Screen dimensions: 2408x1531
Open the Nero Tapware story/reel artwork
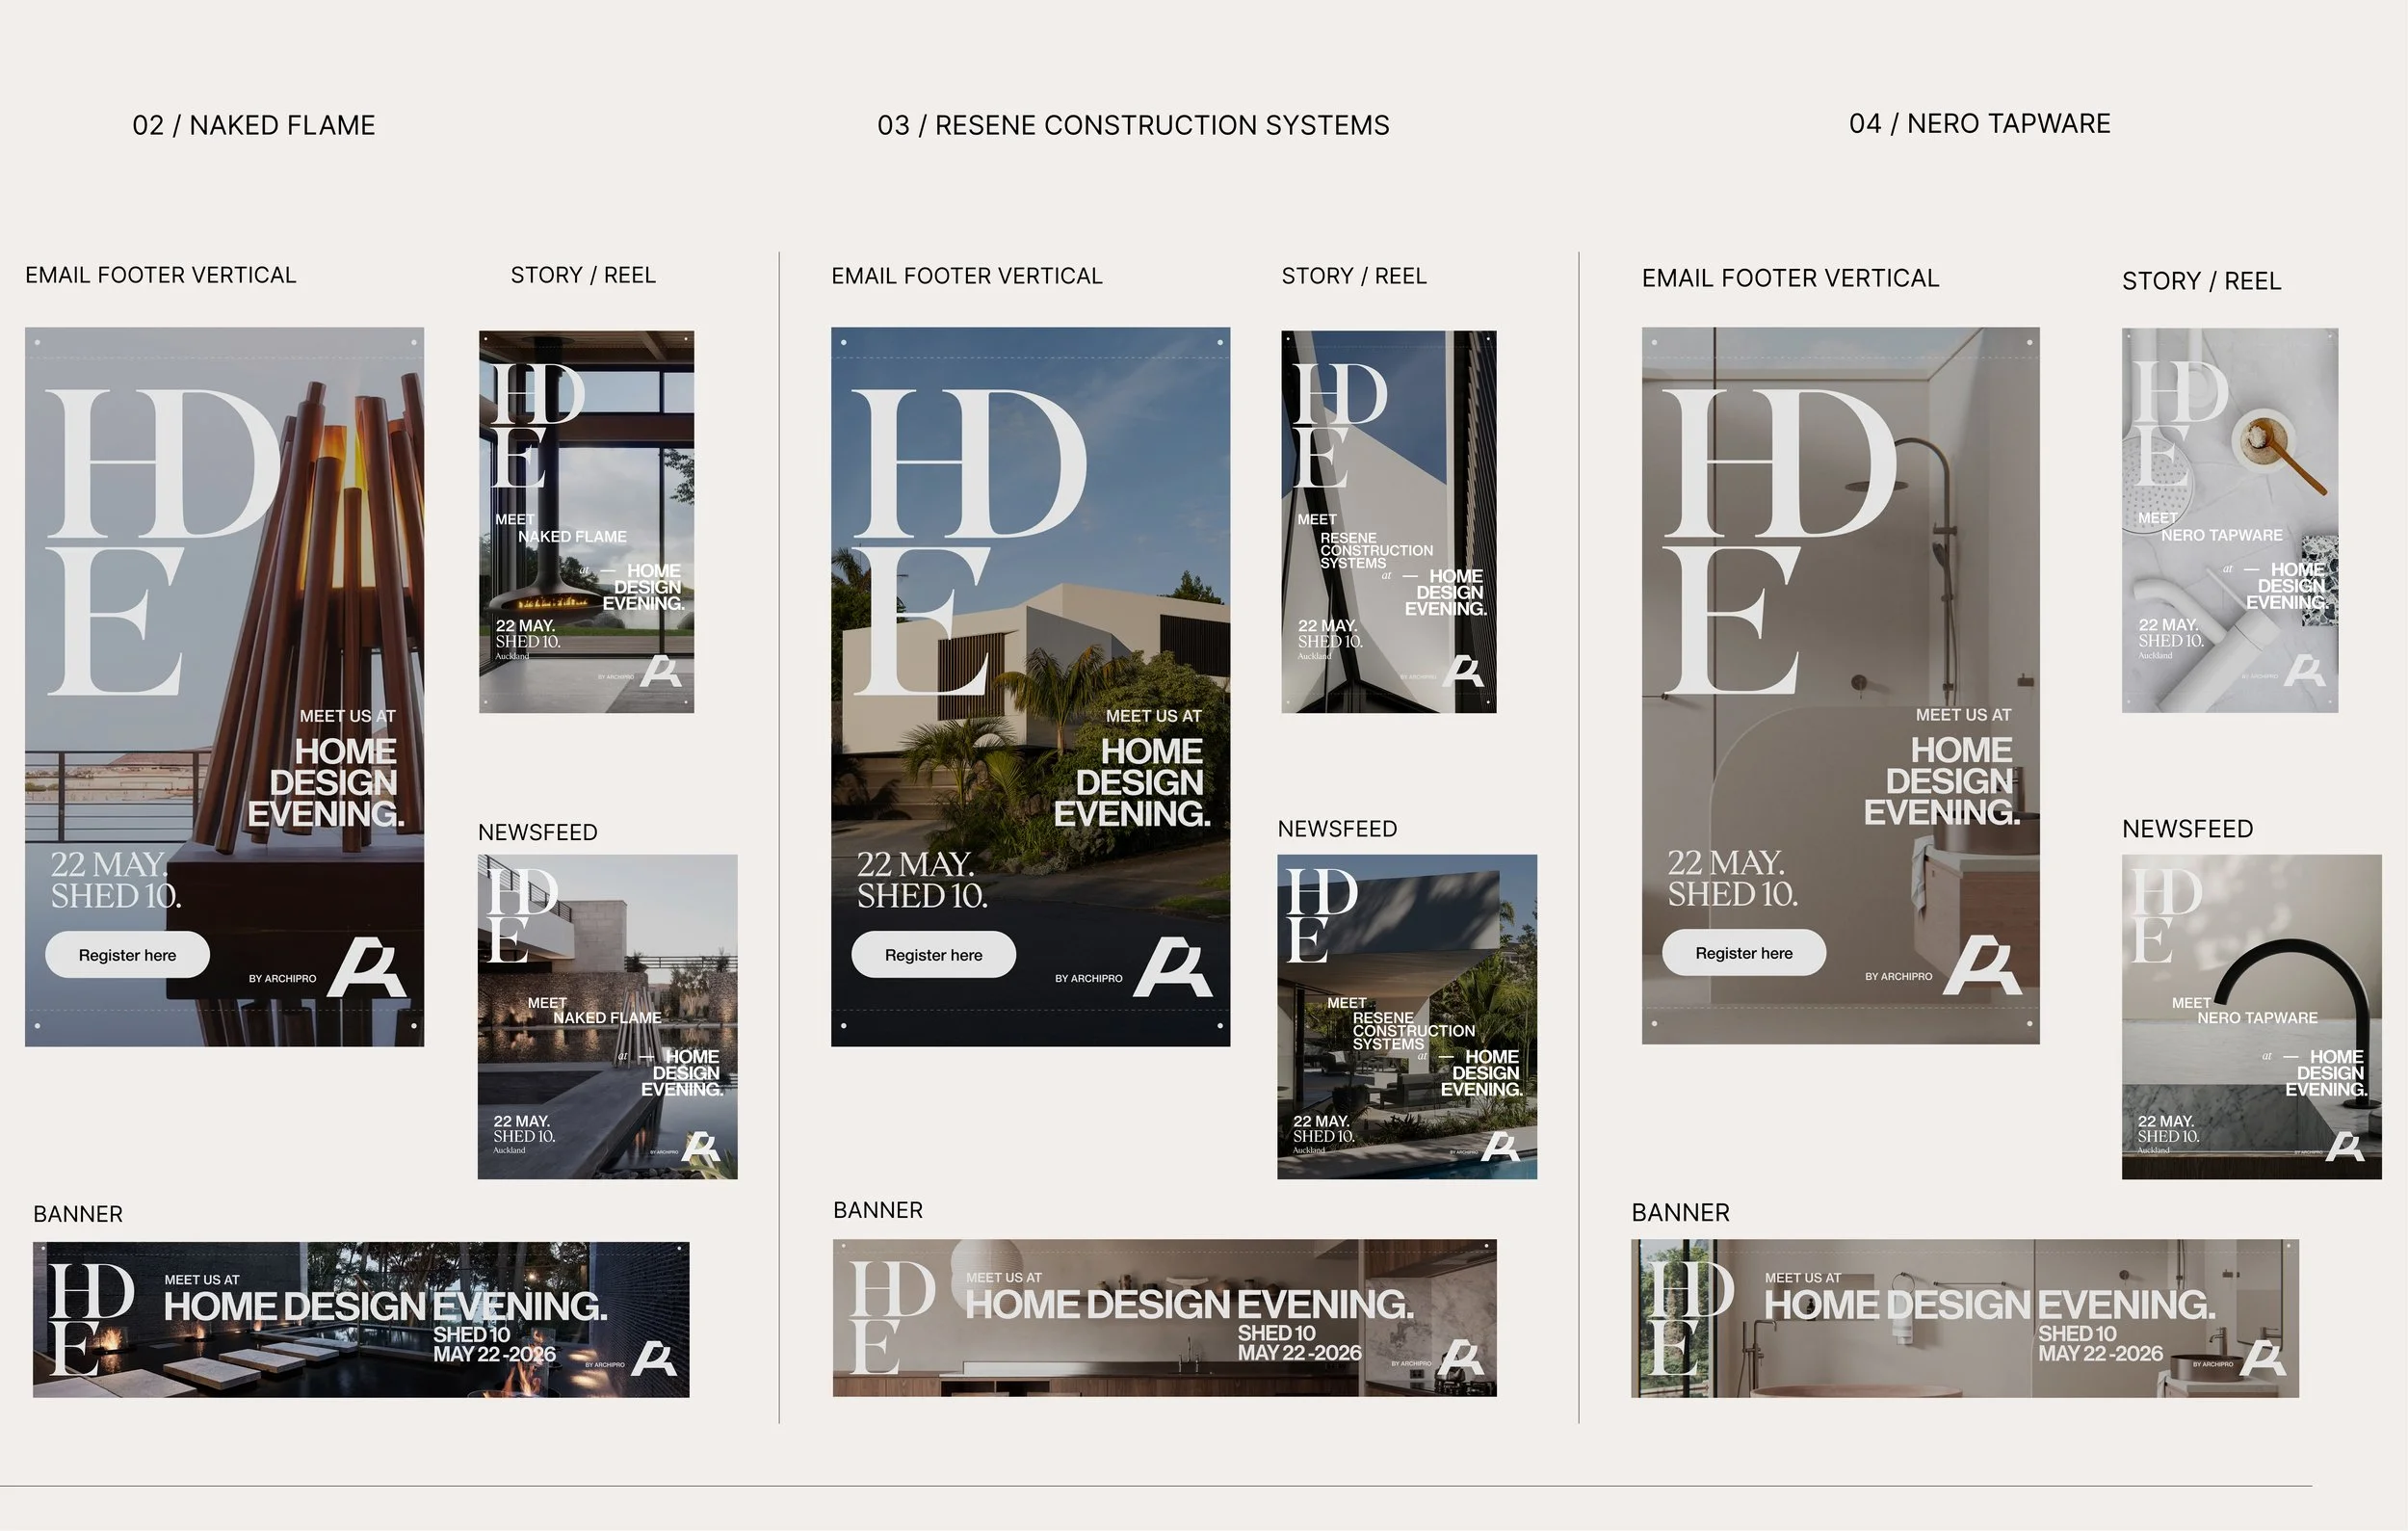pos(2230,520)
